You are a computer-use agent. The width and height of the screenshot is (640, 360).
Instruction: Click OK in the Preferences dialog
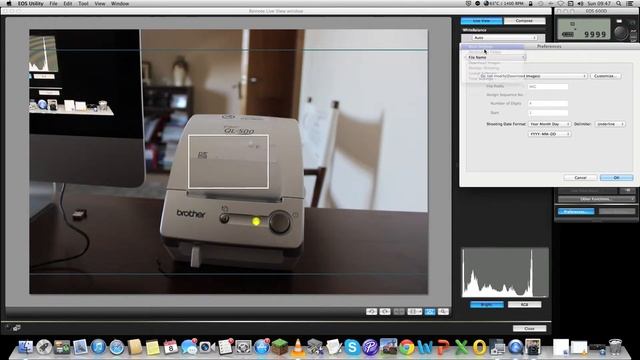pos(616,178)
